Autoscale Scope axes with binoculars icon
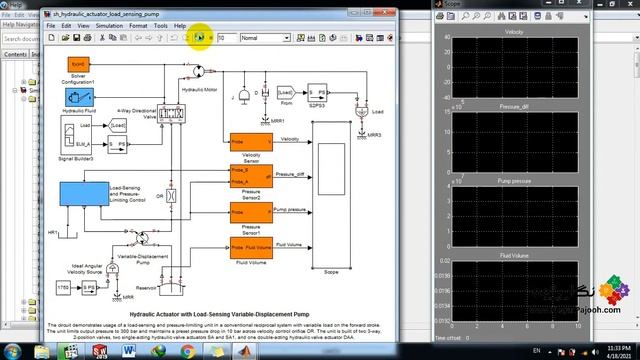This screenshot has width=640, height=360. coord(502,16)
